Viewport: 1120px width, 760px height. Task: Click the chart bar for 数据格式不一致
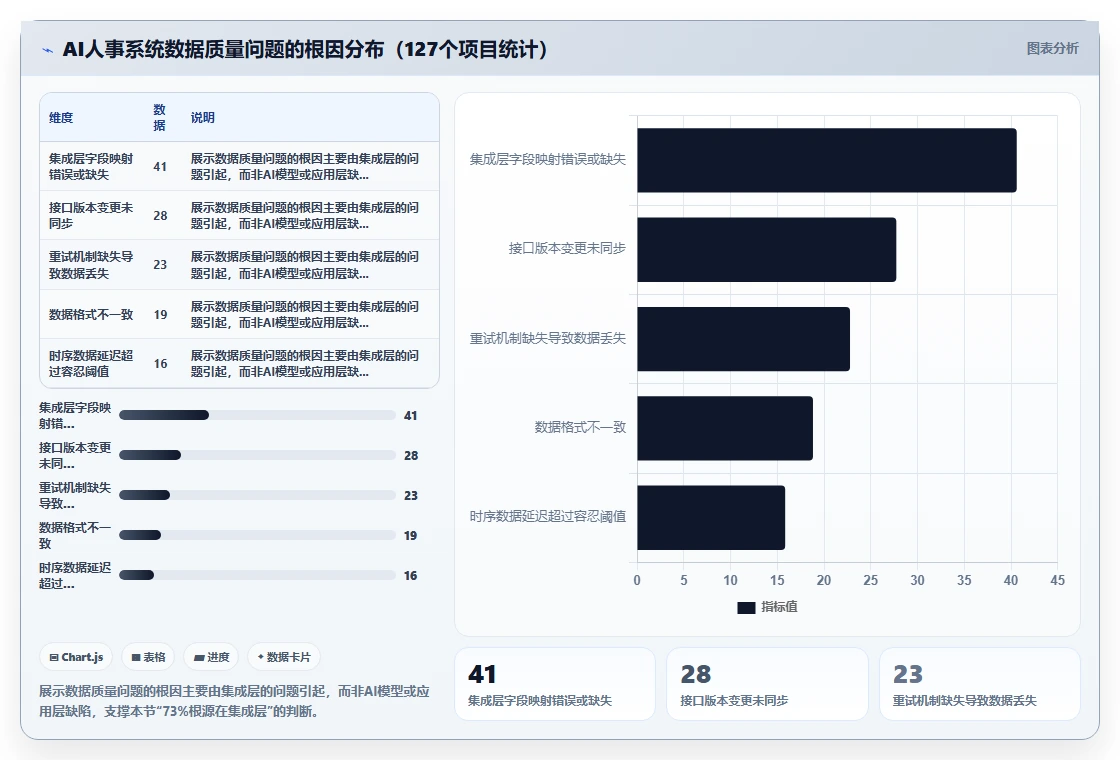[725, 429]
